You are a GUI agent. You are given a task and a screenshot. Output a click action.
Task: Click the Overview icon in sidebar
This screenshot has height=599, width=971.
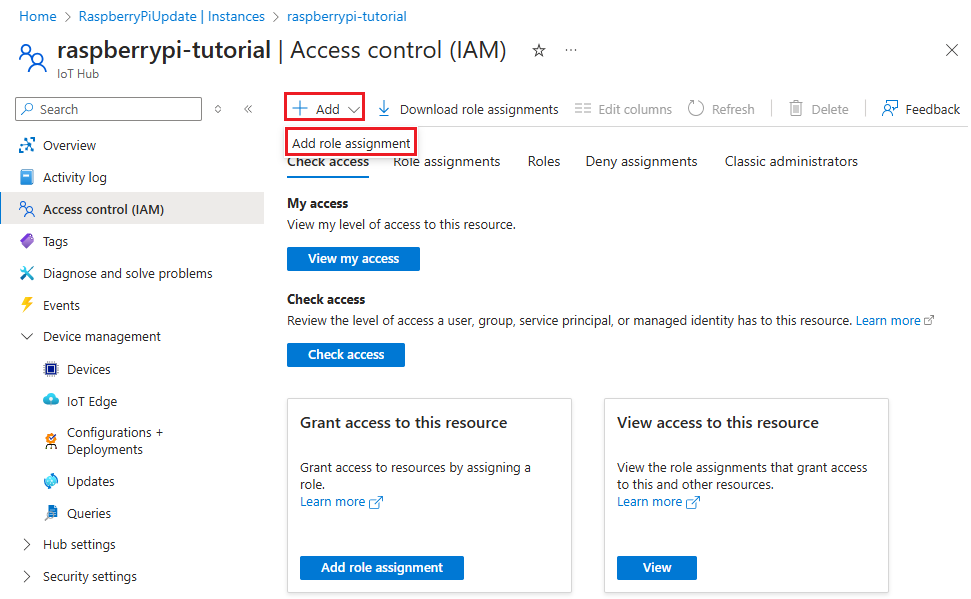tap(27, 146)
